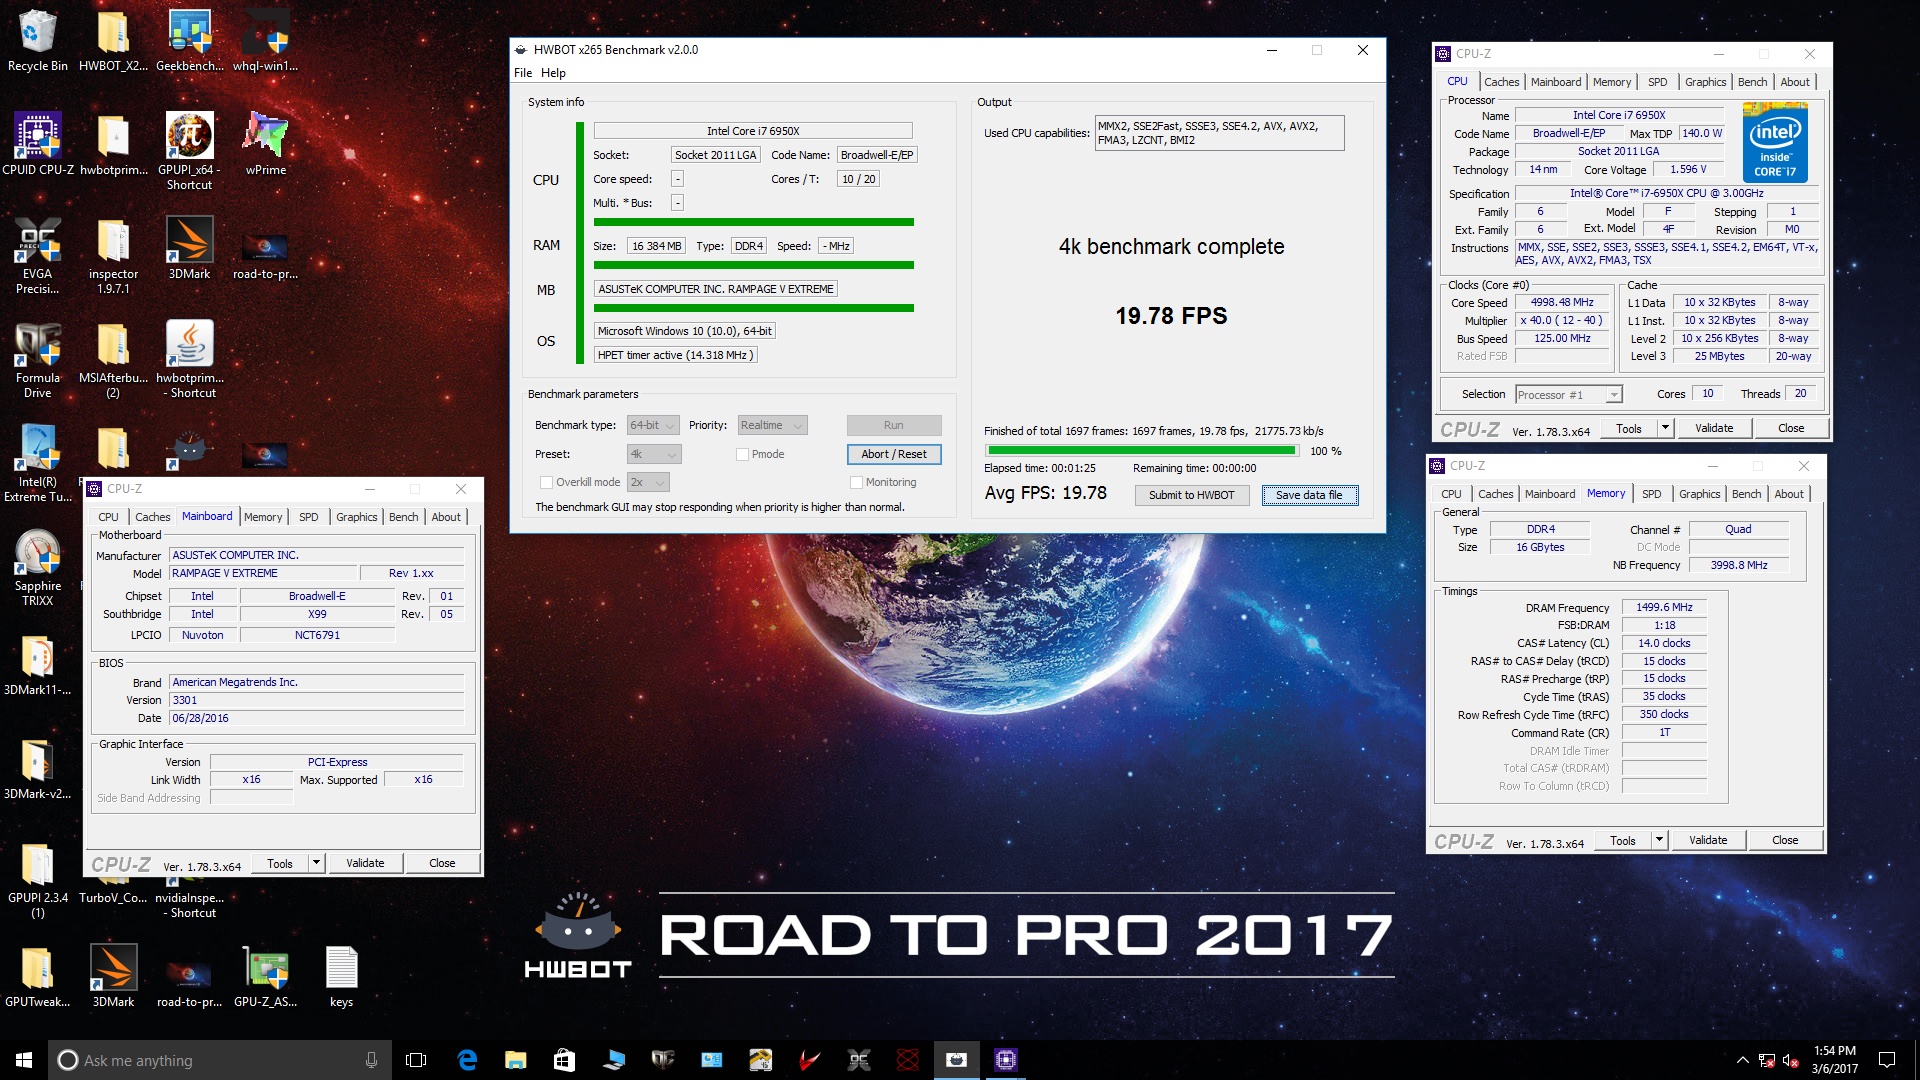
Task: Click Intel Core i7 6950X CPU field
Action: click(753, 131)
